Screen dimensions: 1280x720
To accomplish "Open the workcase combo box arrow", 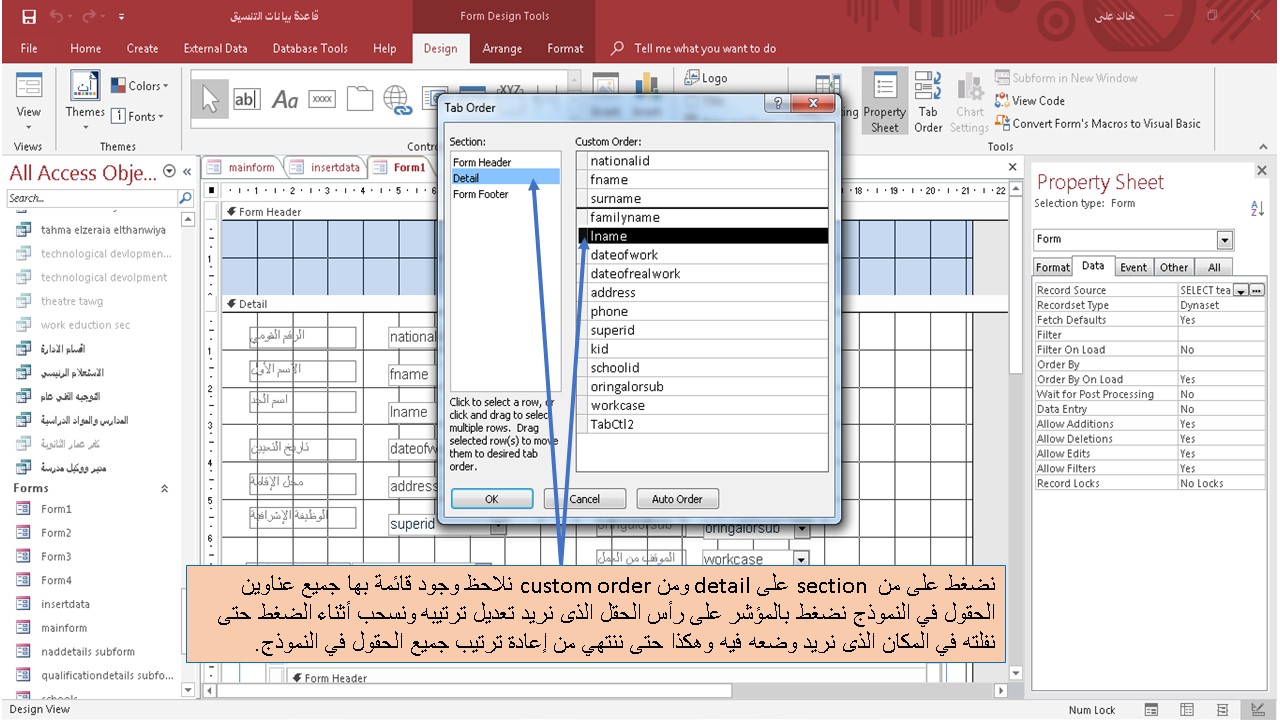I will [x=802, y=559].
